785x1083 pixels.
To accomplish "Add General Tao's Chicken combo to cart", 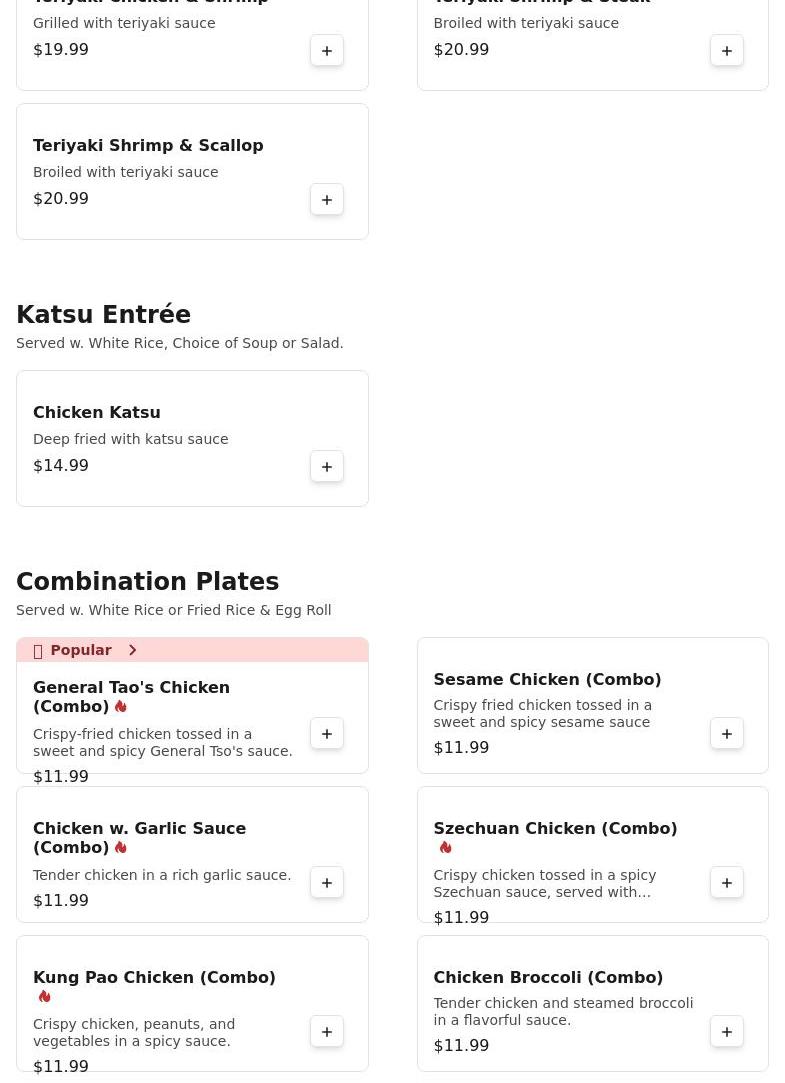I will tap(327, 733).
